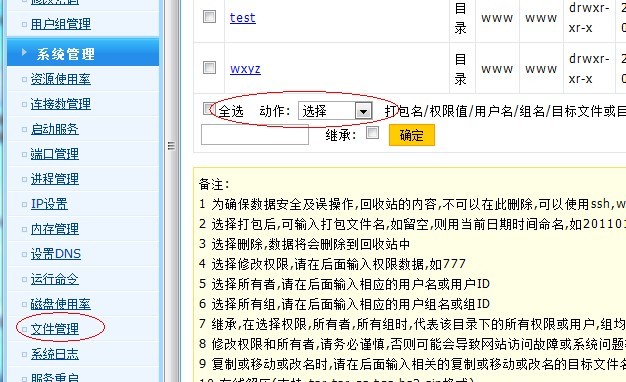Viewport: 626px width, 382px height.
Task: Go to 进程管理 in sidebar
Action: pyautogui.click(x=55, y=179)
